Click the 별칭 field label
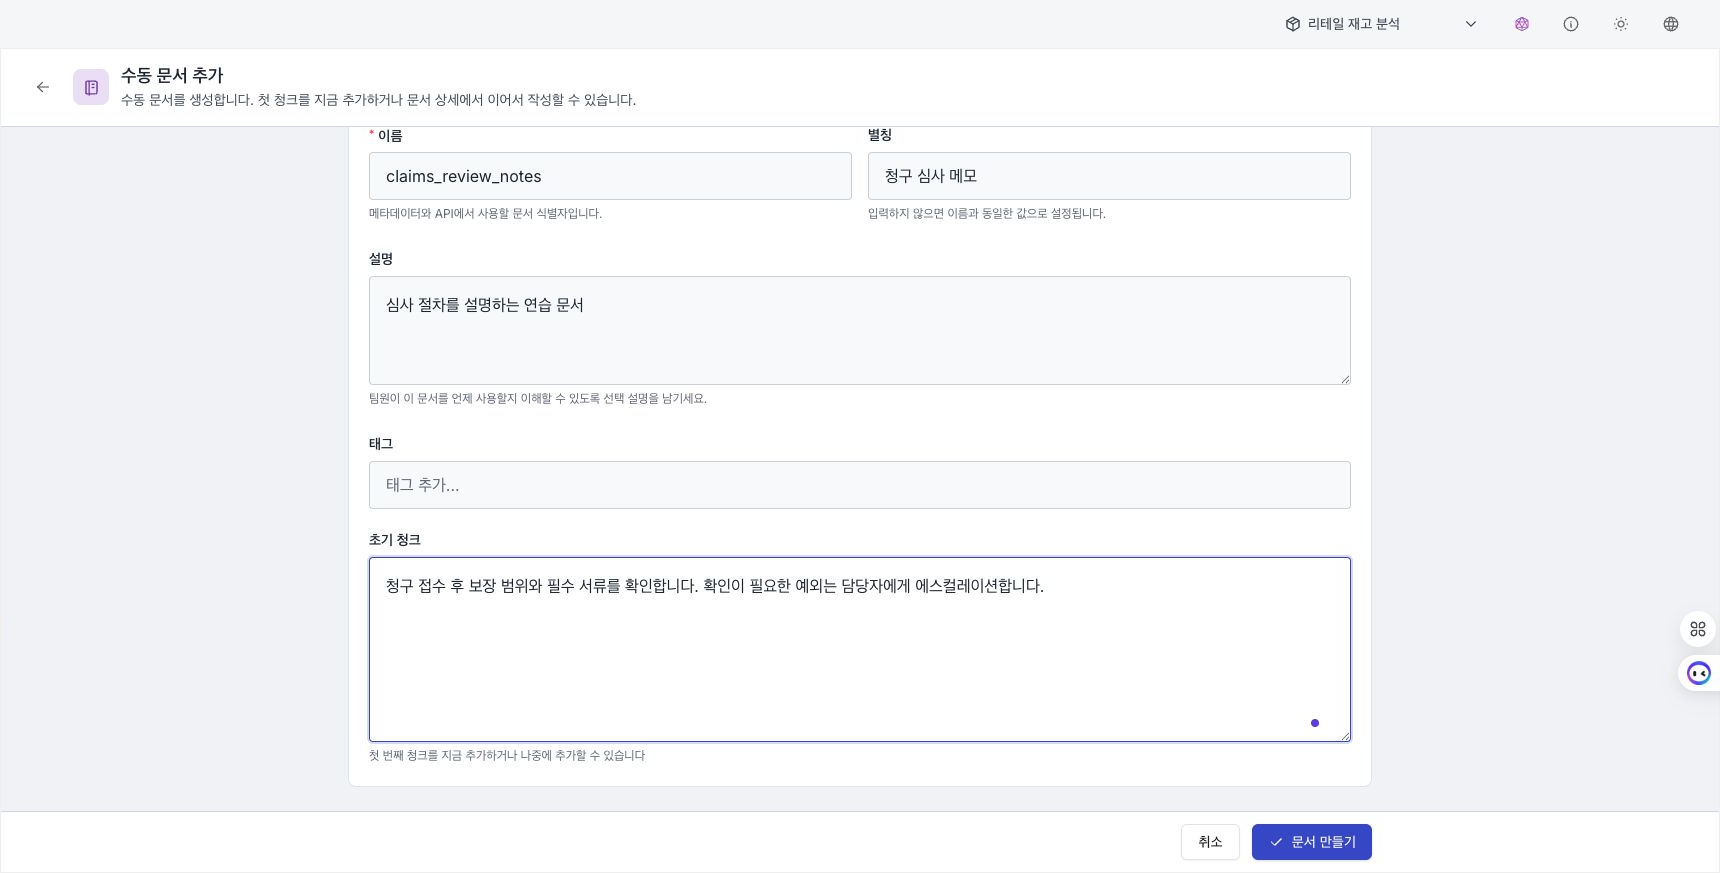The width and height of the screenshot is (1720, 873). [880, 135]
